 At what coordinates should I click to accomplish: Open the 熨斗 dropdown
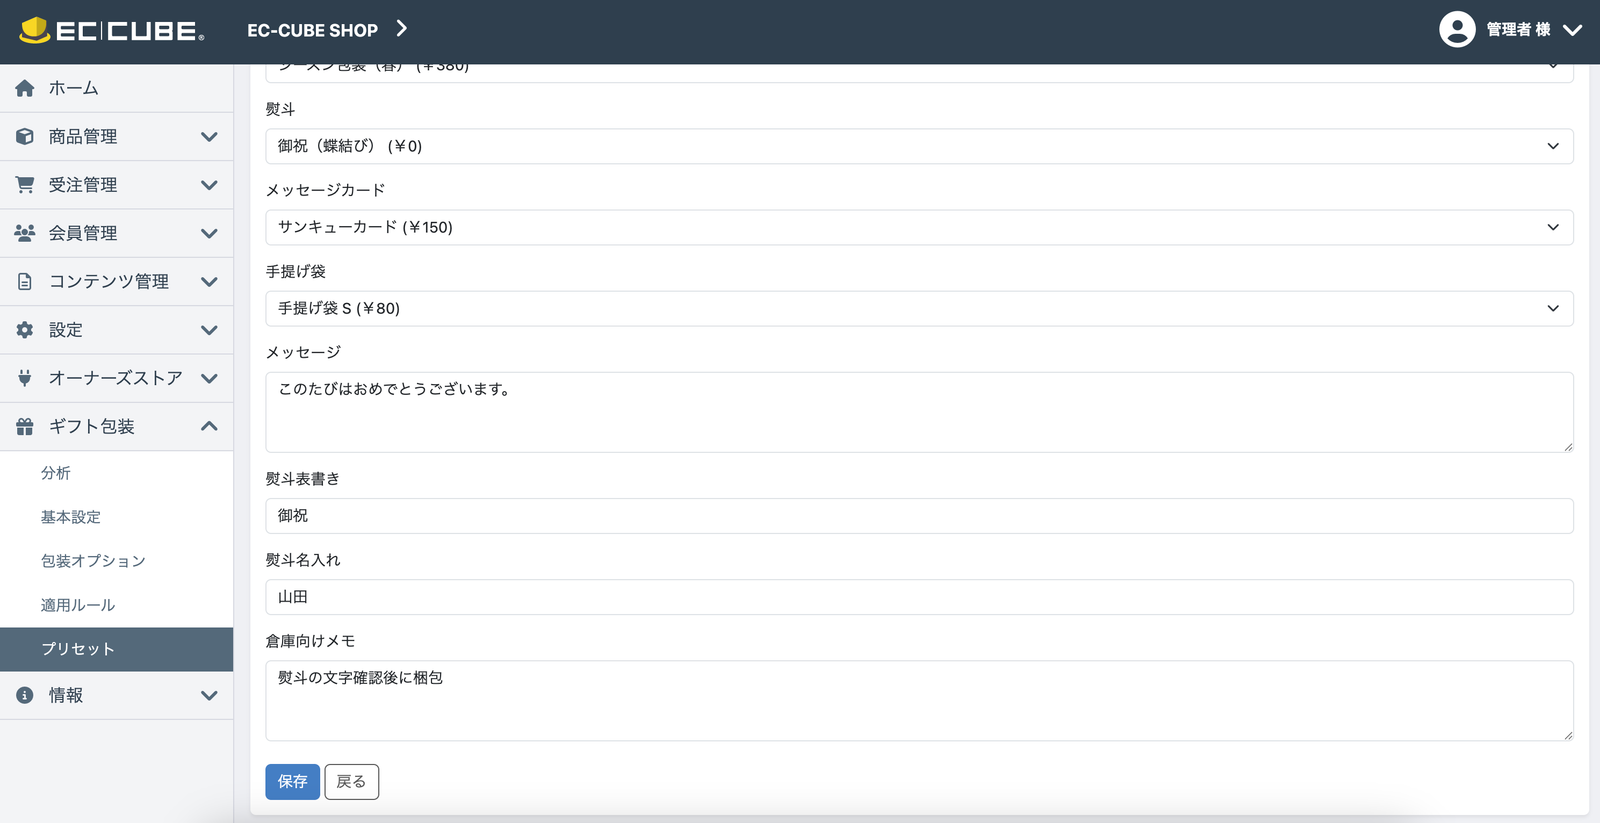click(918, 146)
